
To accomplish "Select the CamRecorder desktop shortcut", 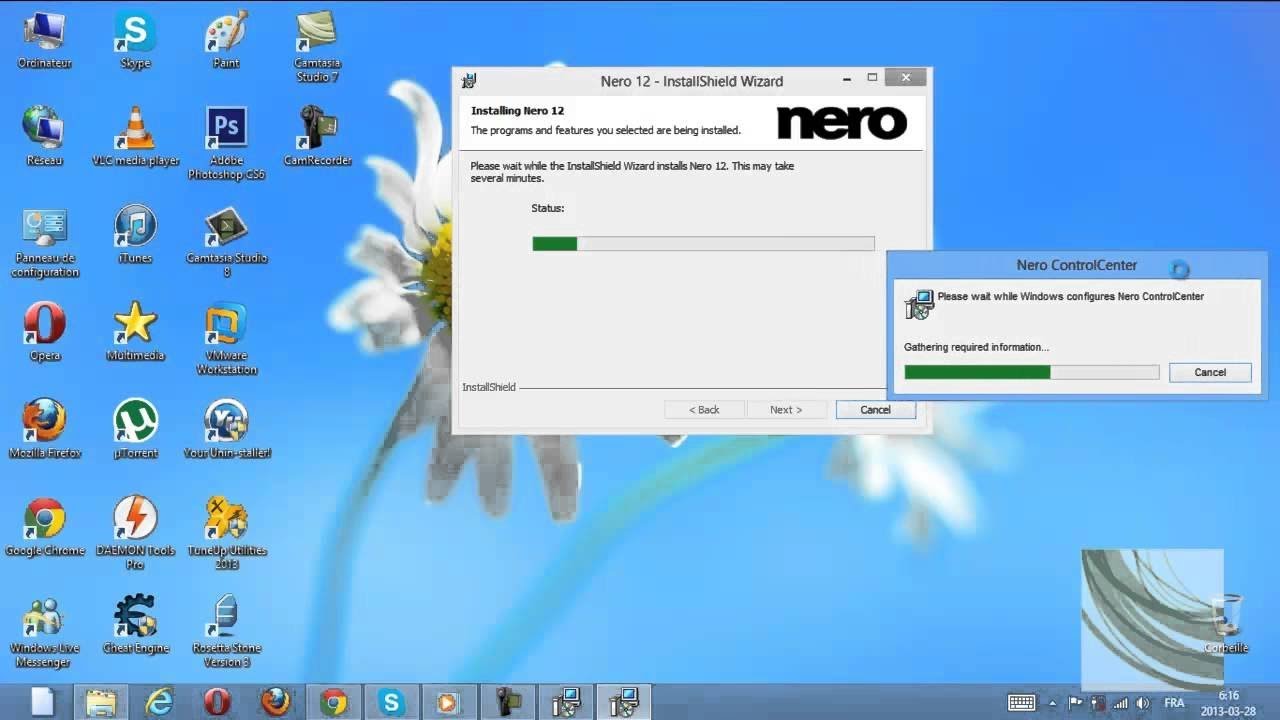I will coord(317,136).
